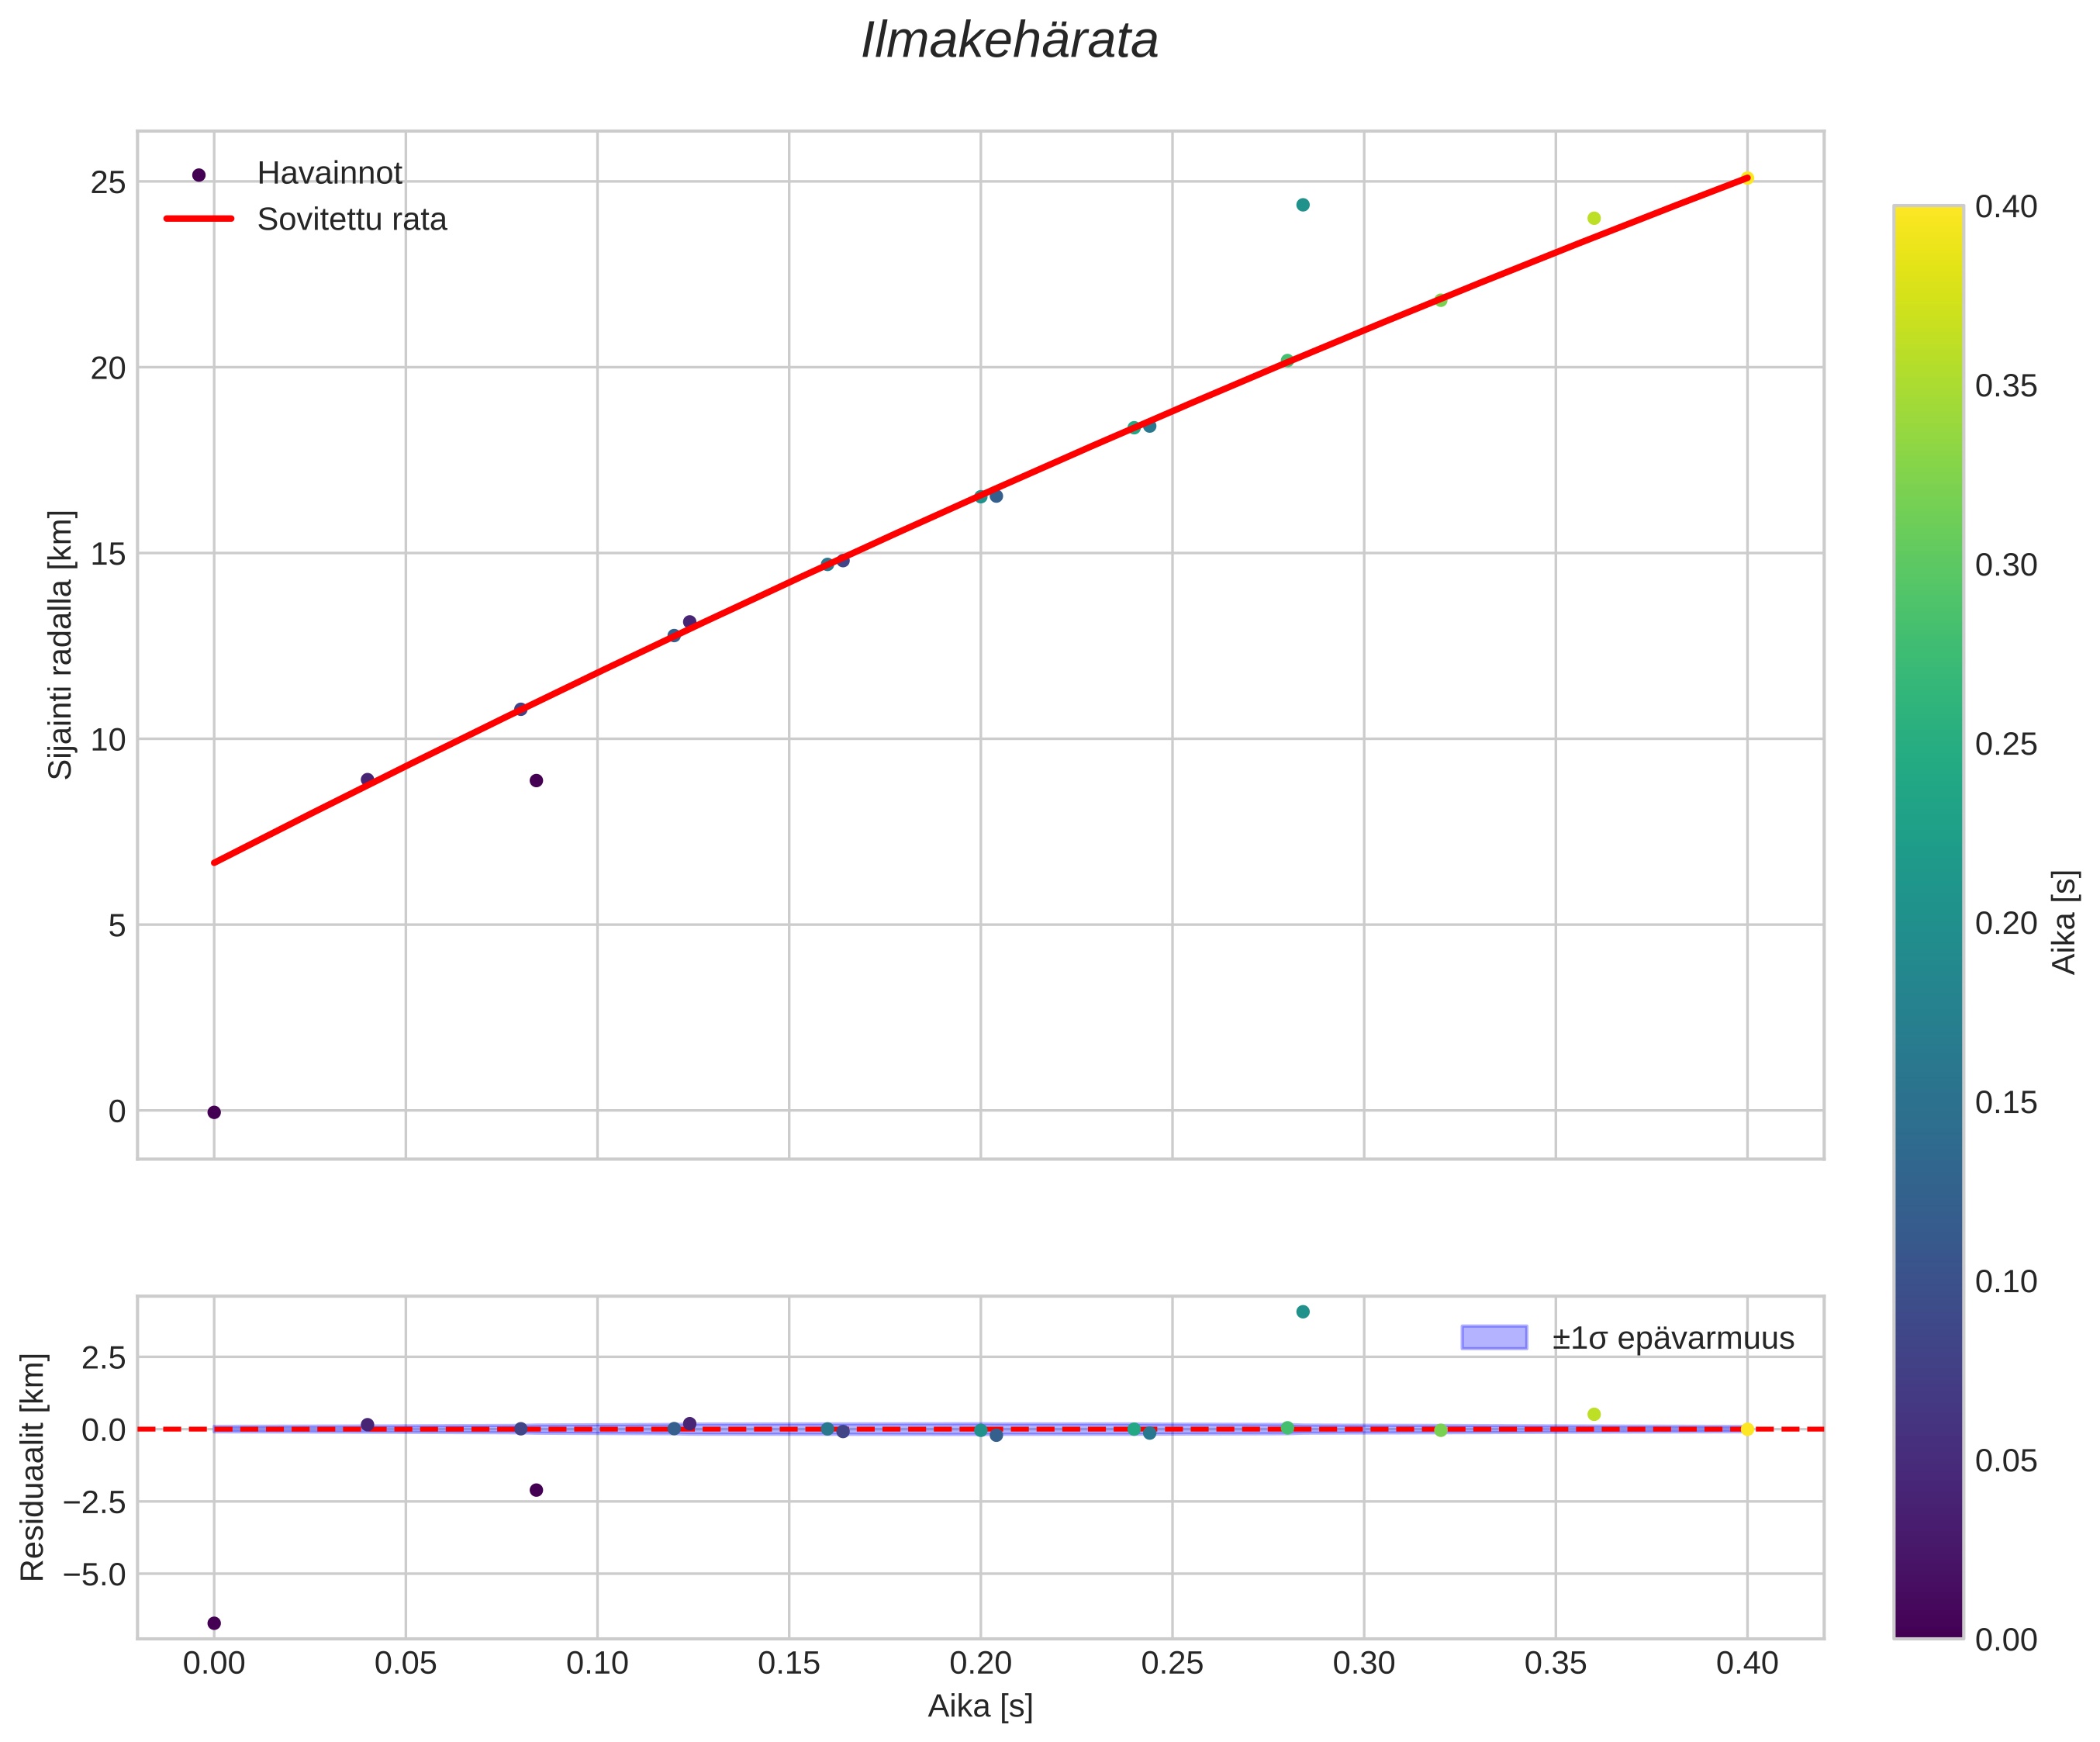Click the 0.25 x-axis tick label
The width and height of the screenshot is (2100, 1742).
tap(1172, 1663)
